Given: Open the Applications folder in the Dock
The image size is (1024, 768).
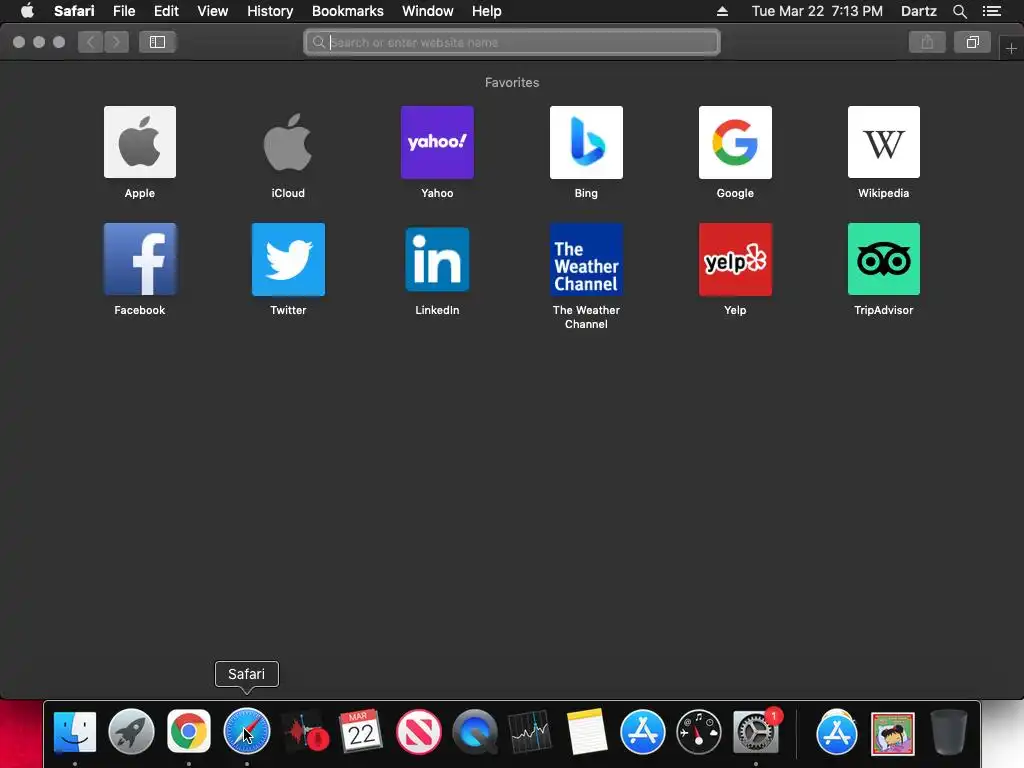Looking at the screenshot, I should click(x=837, y=731).
